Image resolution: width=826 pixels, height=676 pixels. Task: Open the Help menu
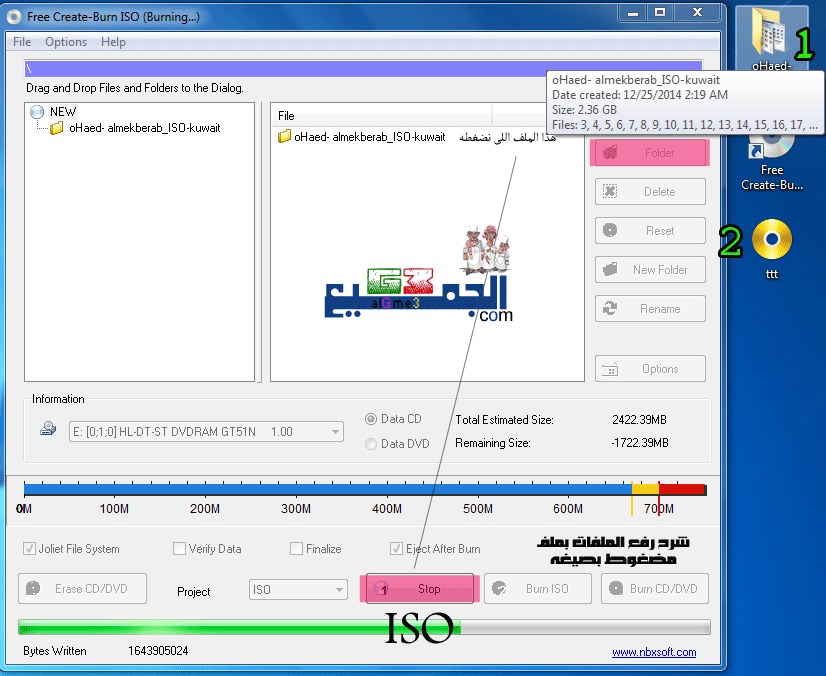(x=113, y=42)
